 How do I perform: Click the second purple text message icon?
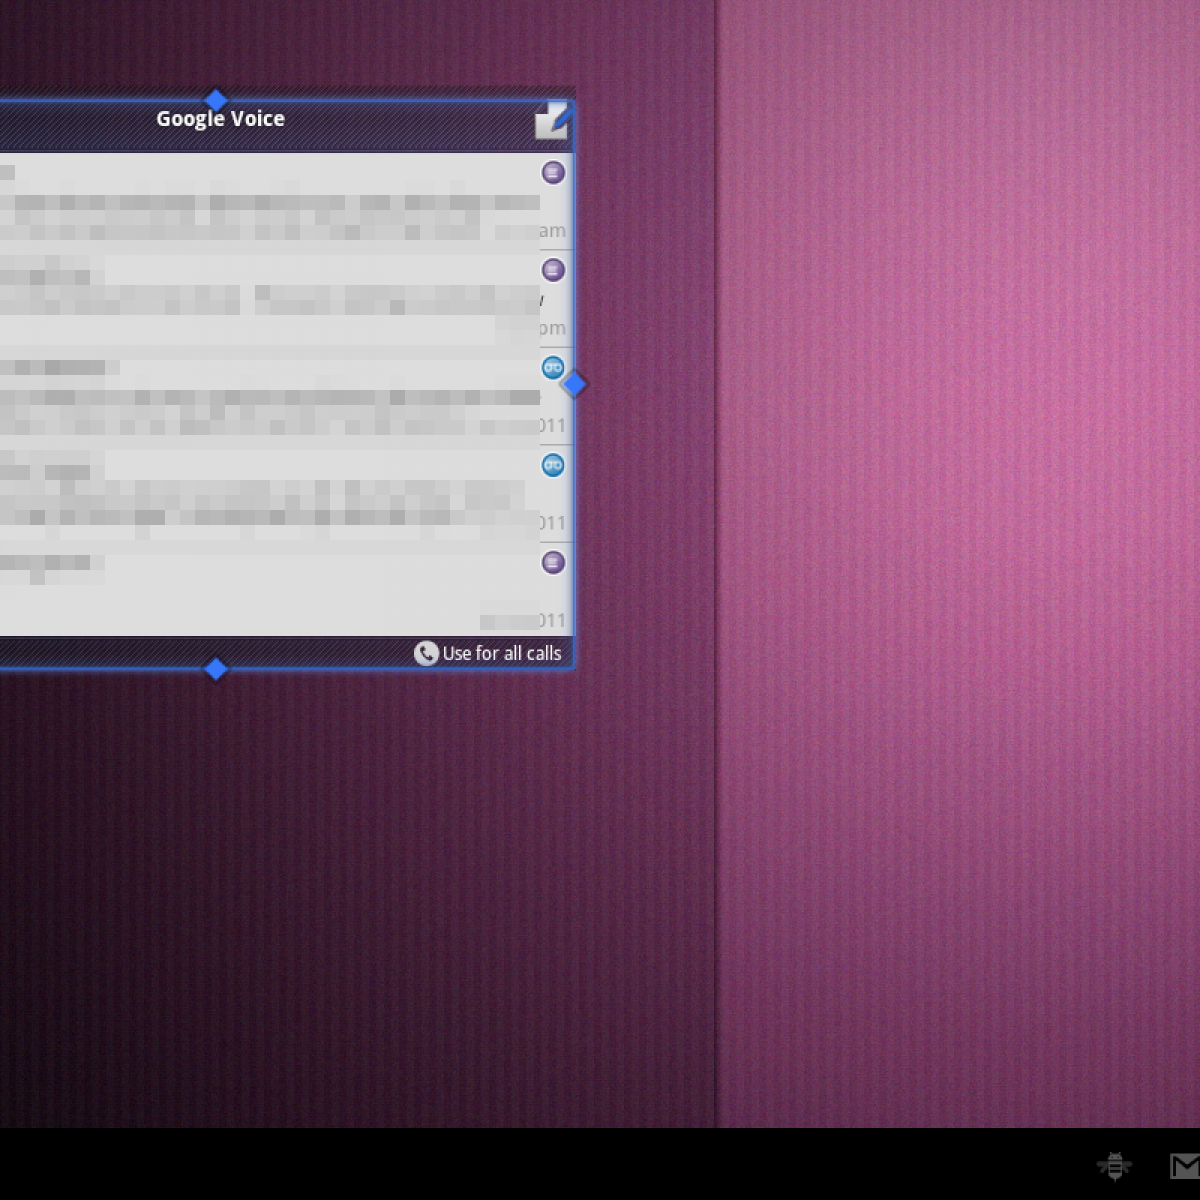pyautogui.click(x=553, y=270)
